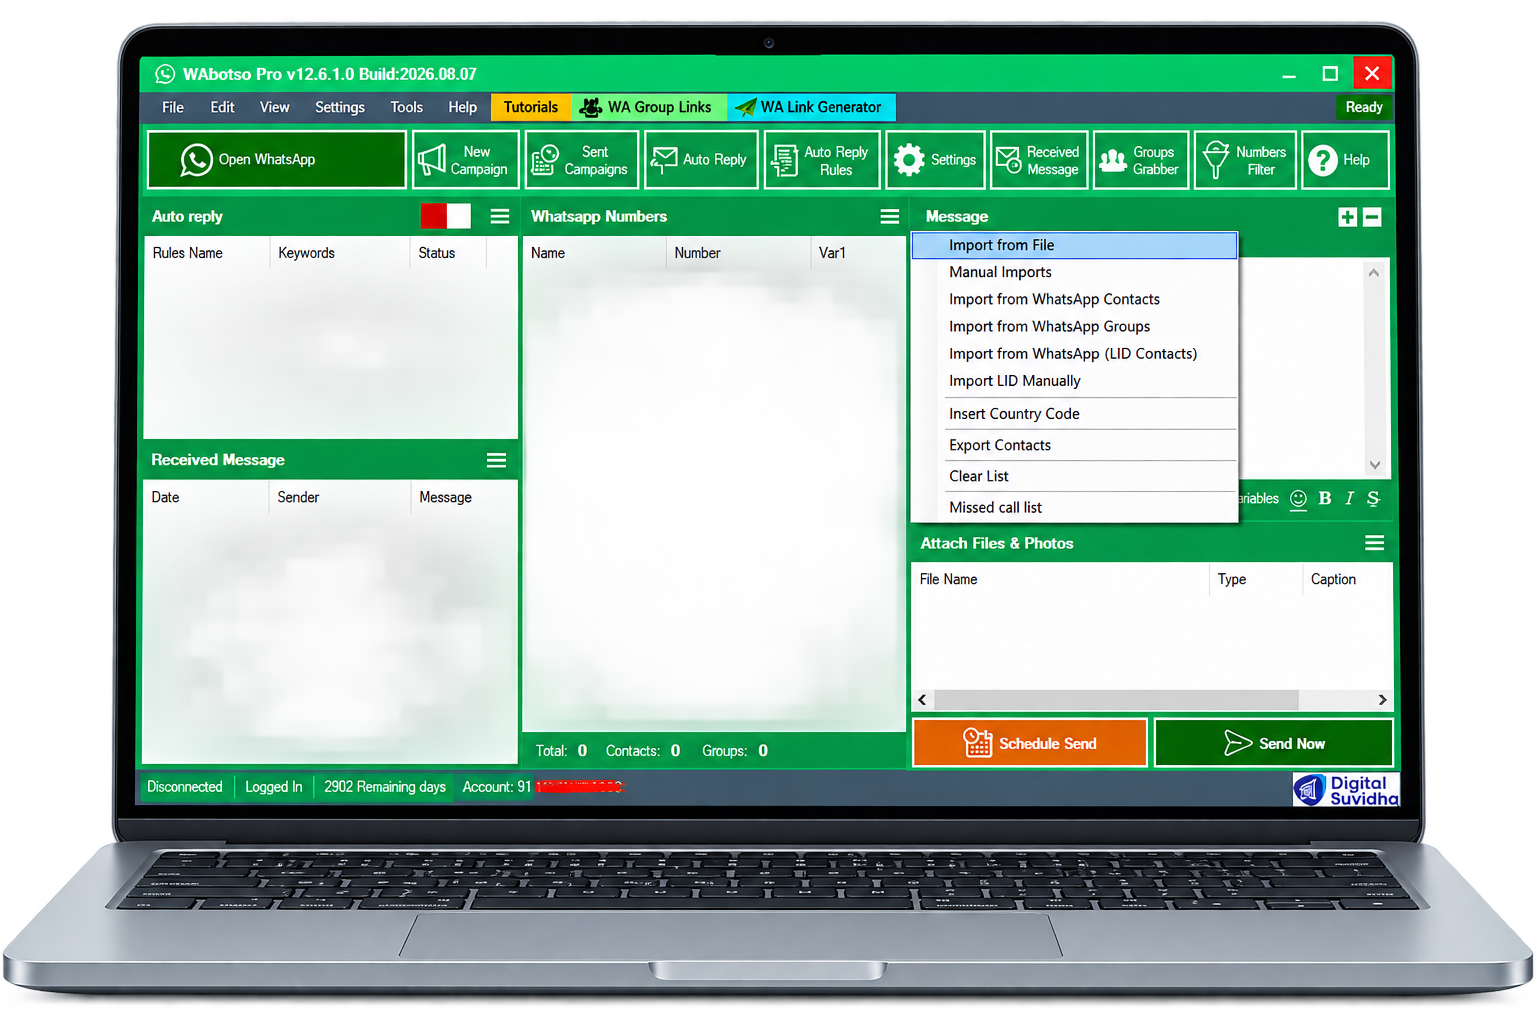
Task: Open Auto Reply Rules
Action: [x=822, y=160]
